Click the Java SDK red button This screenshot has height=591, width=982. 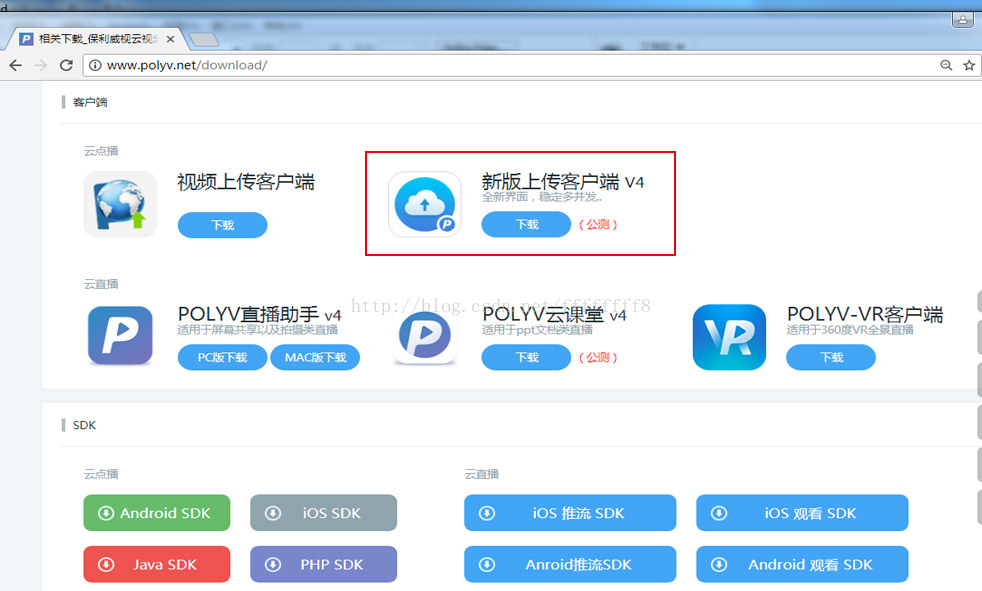click(157, 564)
